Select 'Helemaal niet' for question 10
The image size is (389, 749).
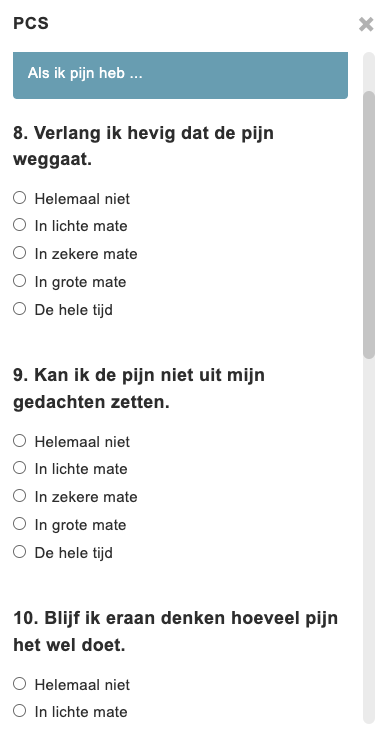pos(20,684)
